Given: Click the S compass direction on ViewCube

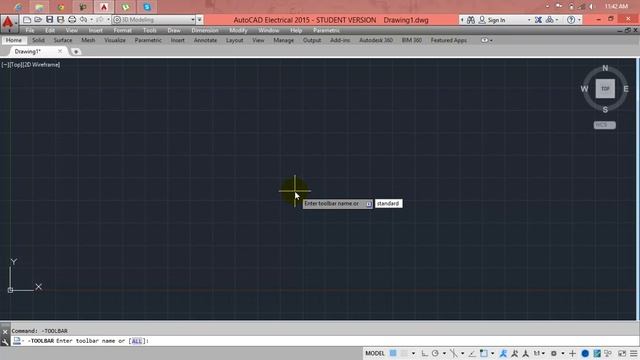Looking at the screenshot, I should pos(605,109).
